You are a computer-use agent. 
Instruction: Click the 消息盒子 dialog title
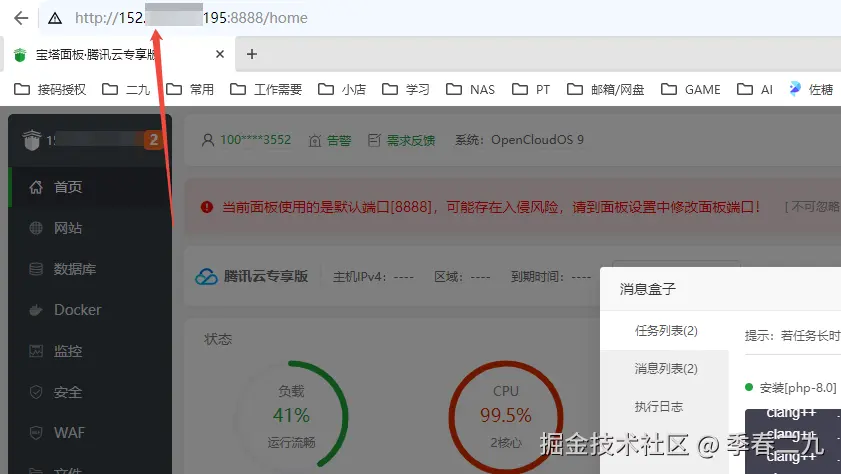647,290
